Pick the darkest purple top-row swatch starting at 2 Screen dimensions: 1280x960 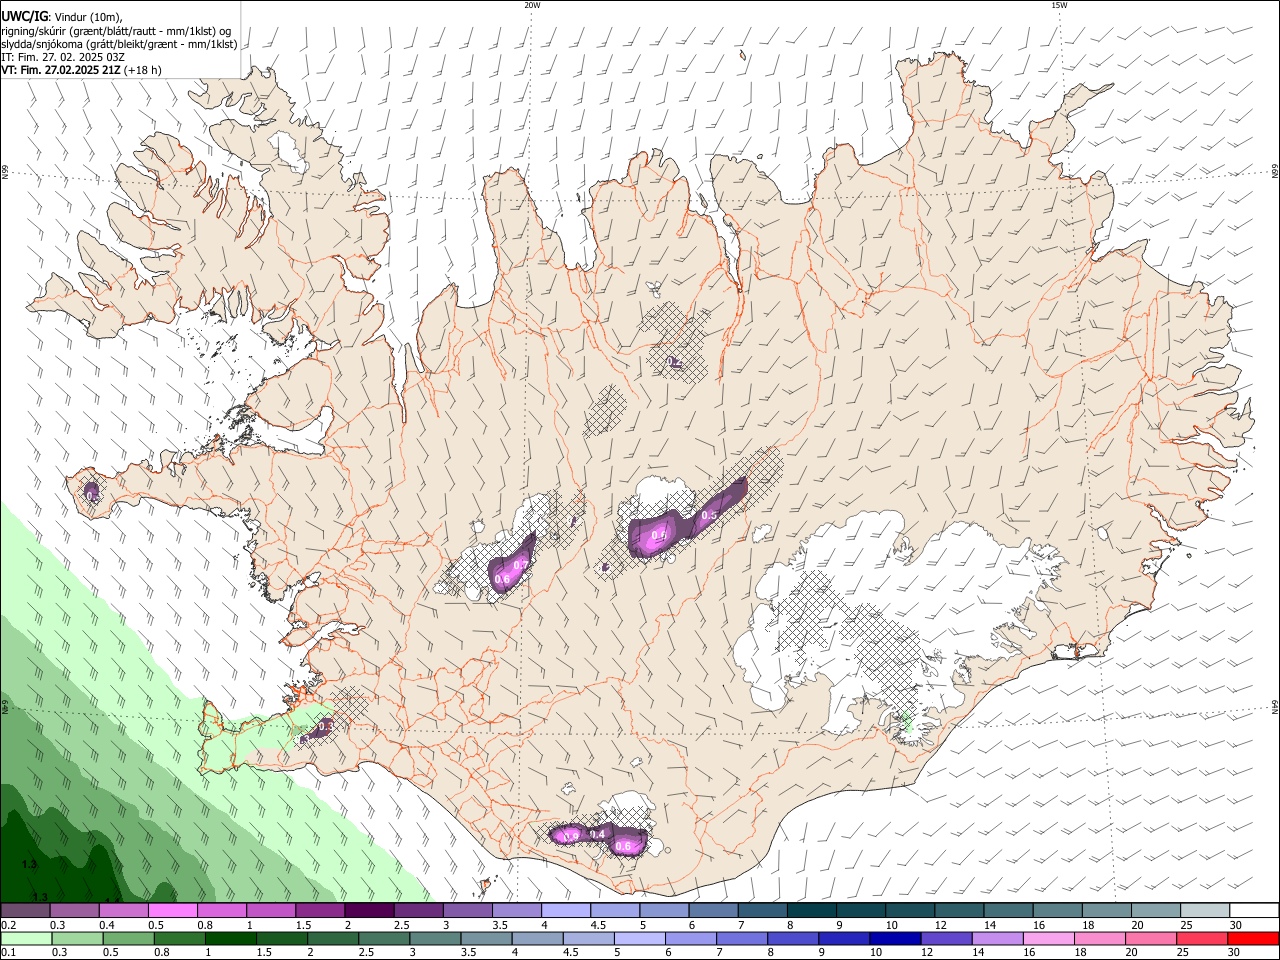(x=368, y=911)
